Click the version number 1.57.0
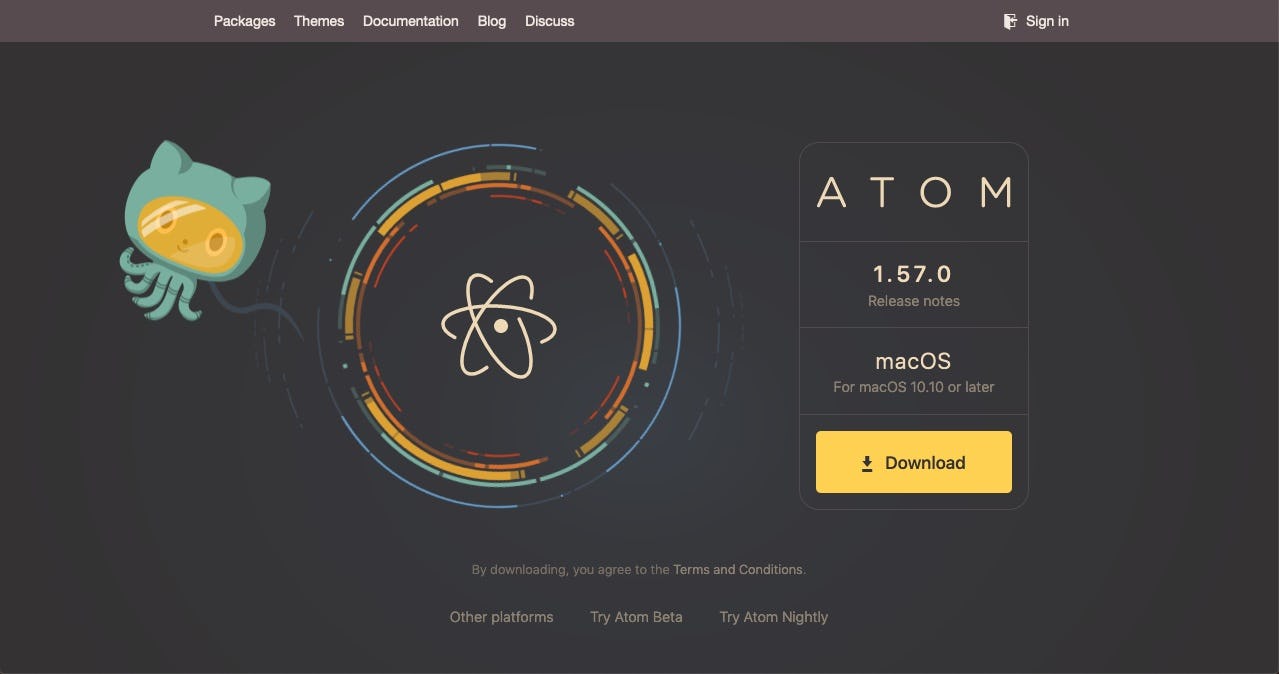Image resolution: width=1279 pixels, height=674 pixels. point(913,273)
